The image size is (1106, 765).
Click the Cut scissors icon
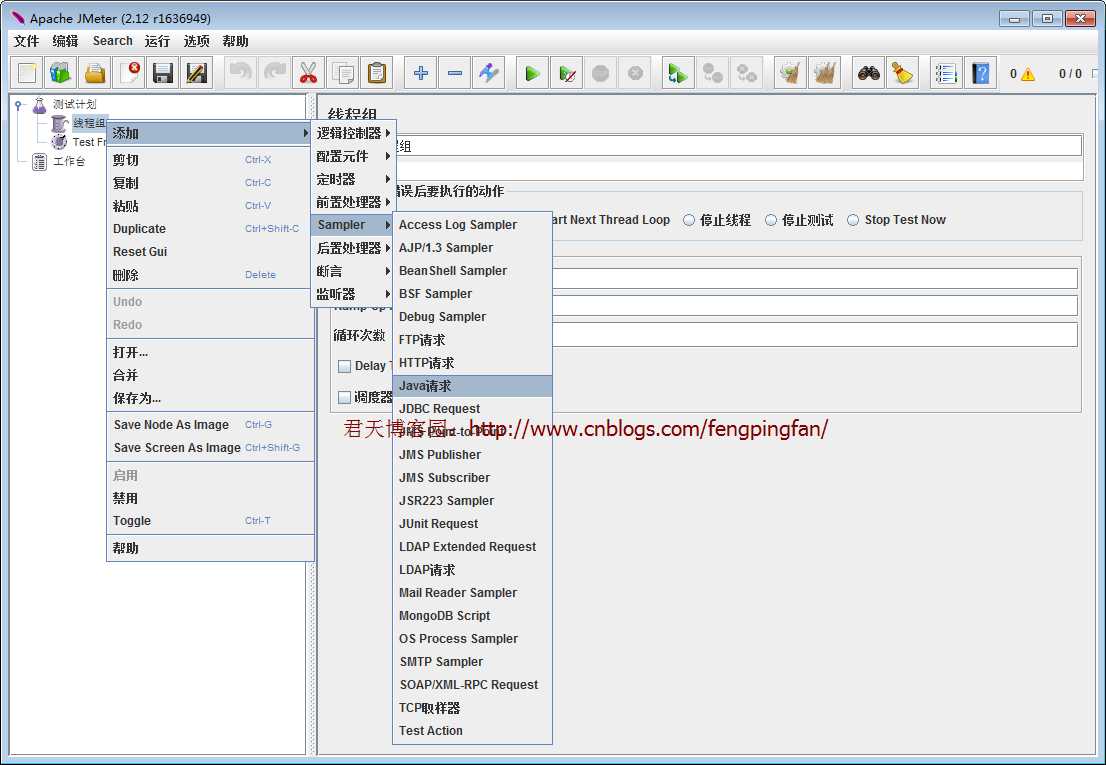308,73
